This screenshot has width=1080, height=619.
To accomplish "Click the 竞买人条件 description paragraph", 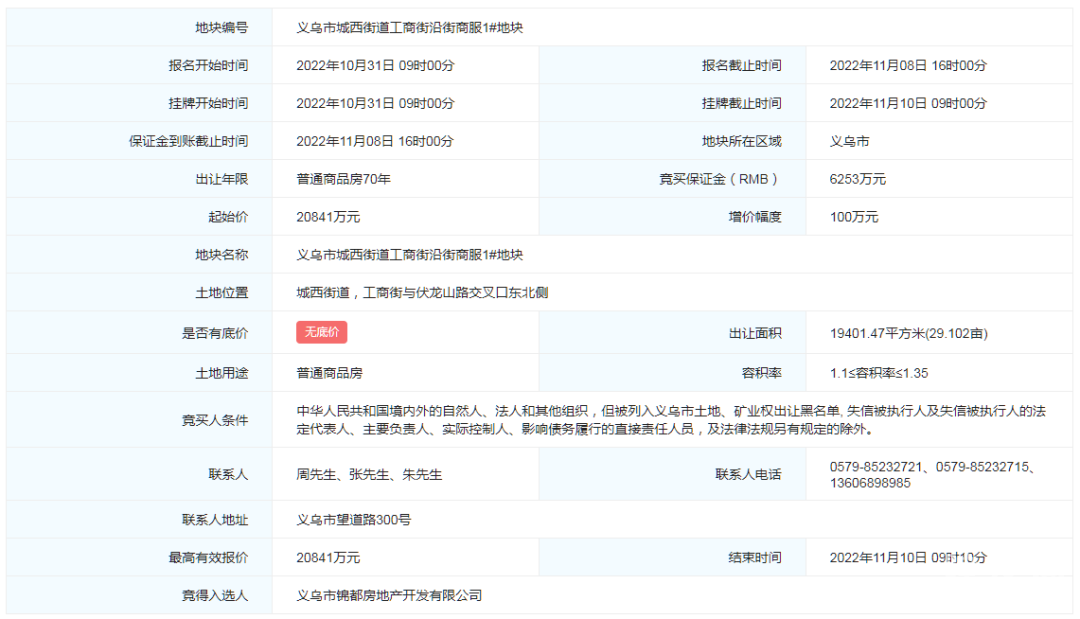I will (x=670, y=420).
